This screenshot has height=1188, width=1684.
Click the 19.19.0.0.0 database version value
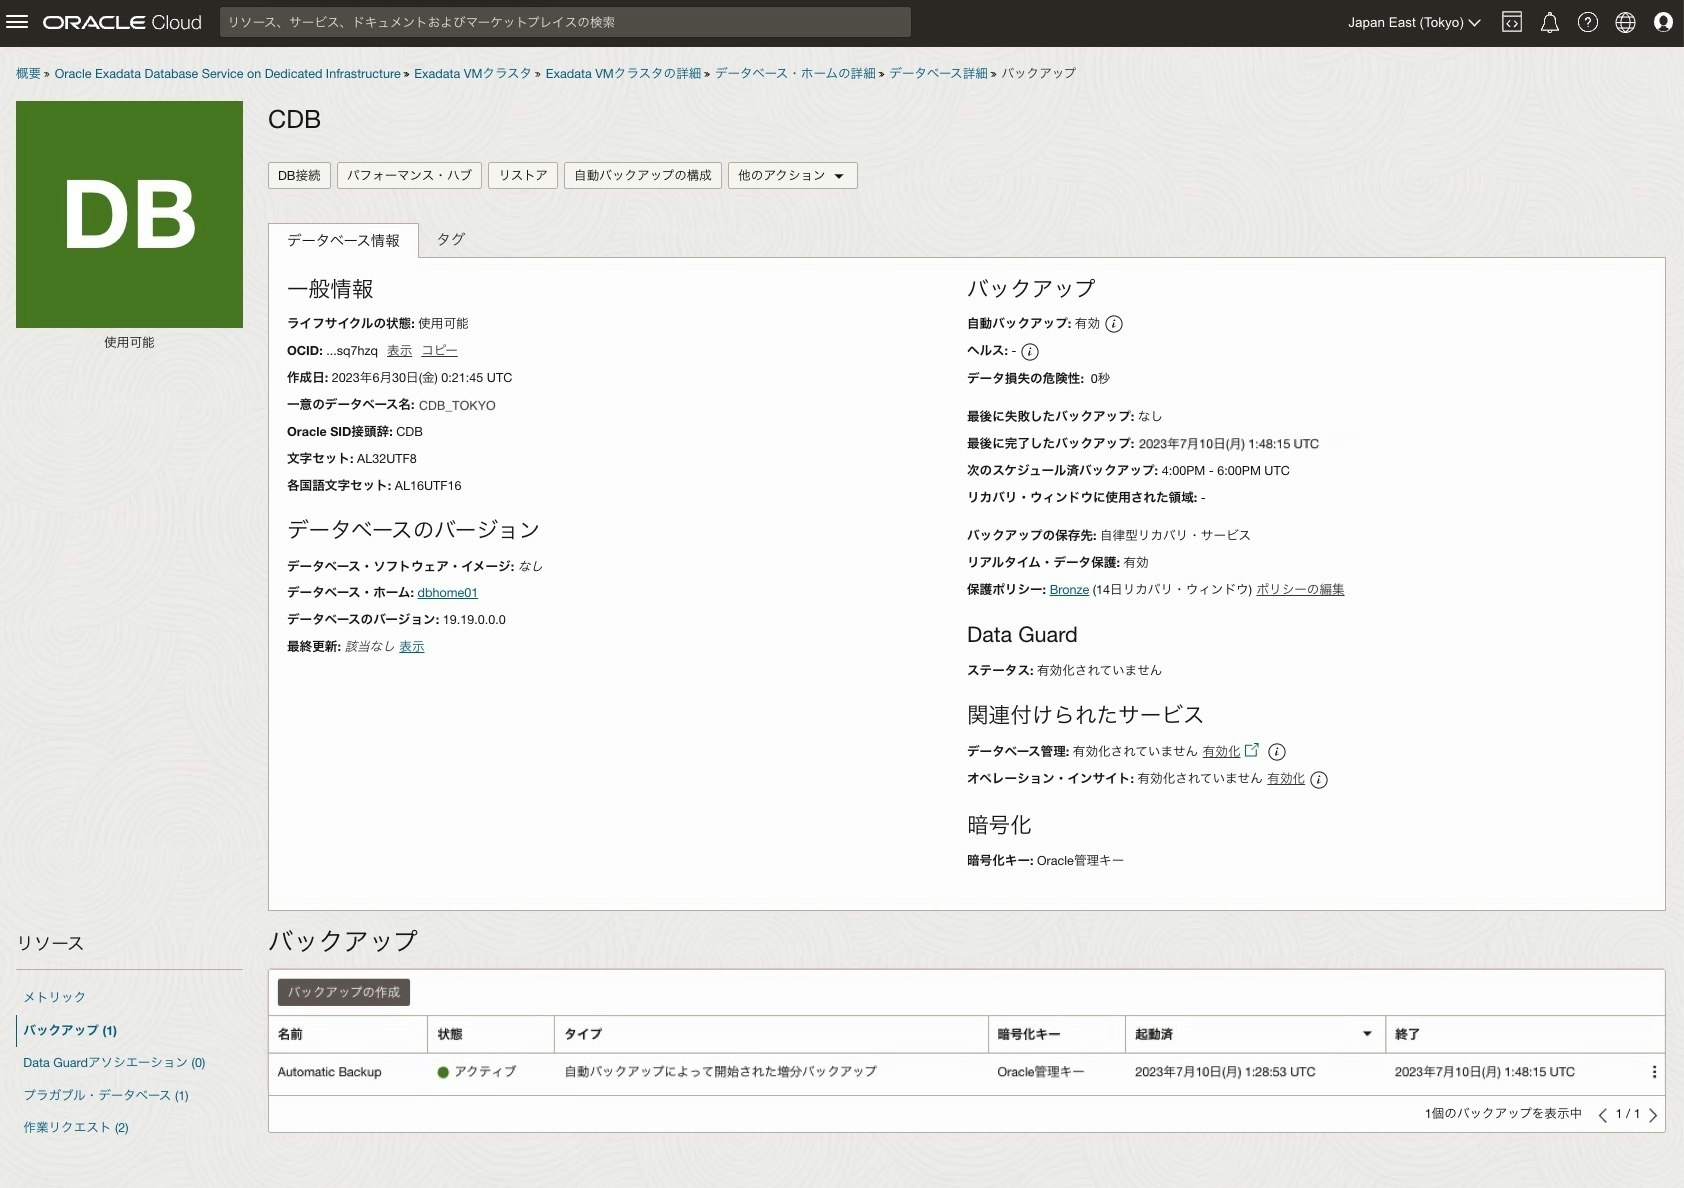coord(474,620)
